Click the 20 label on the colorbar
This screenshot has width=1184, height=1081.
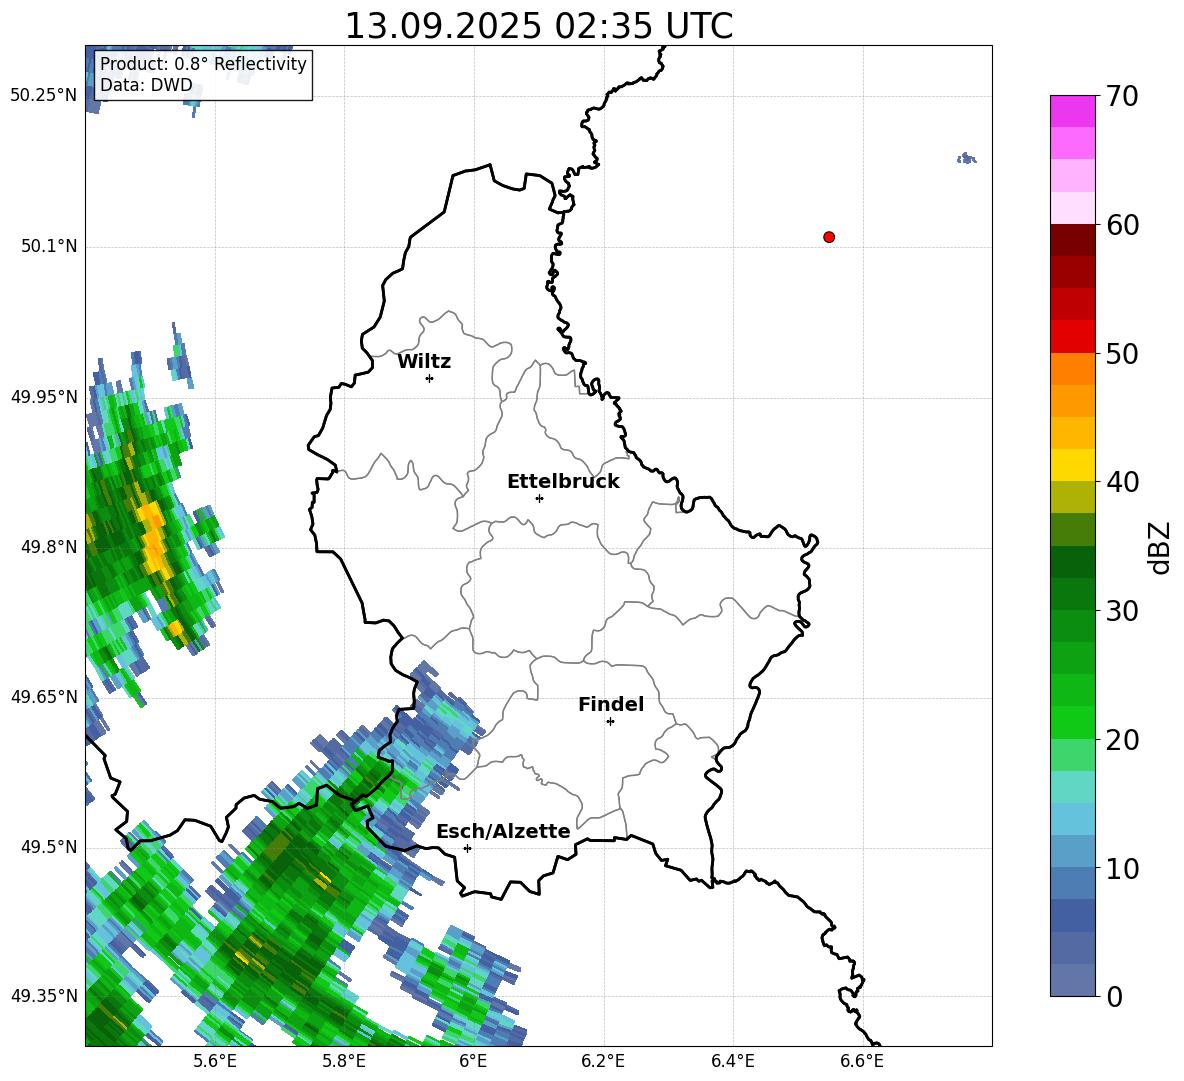(x=1122, y=740)
